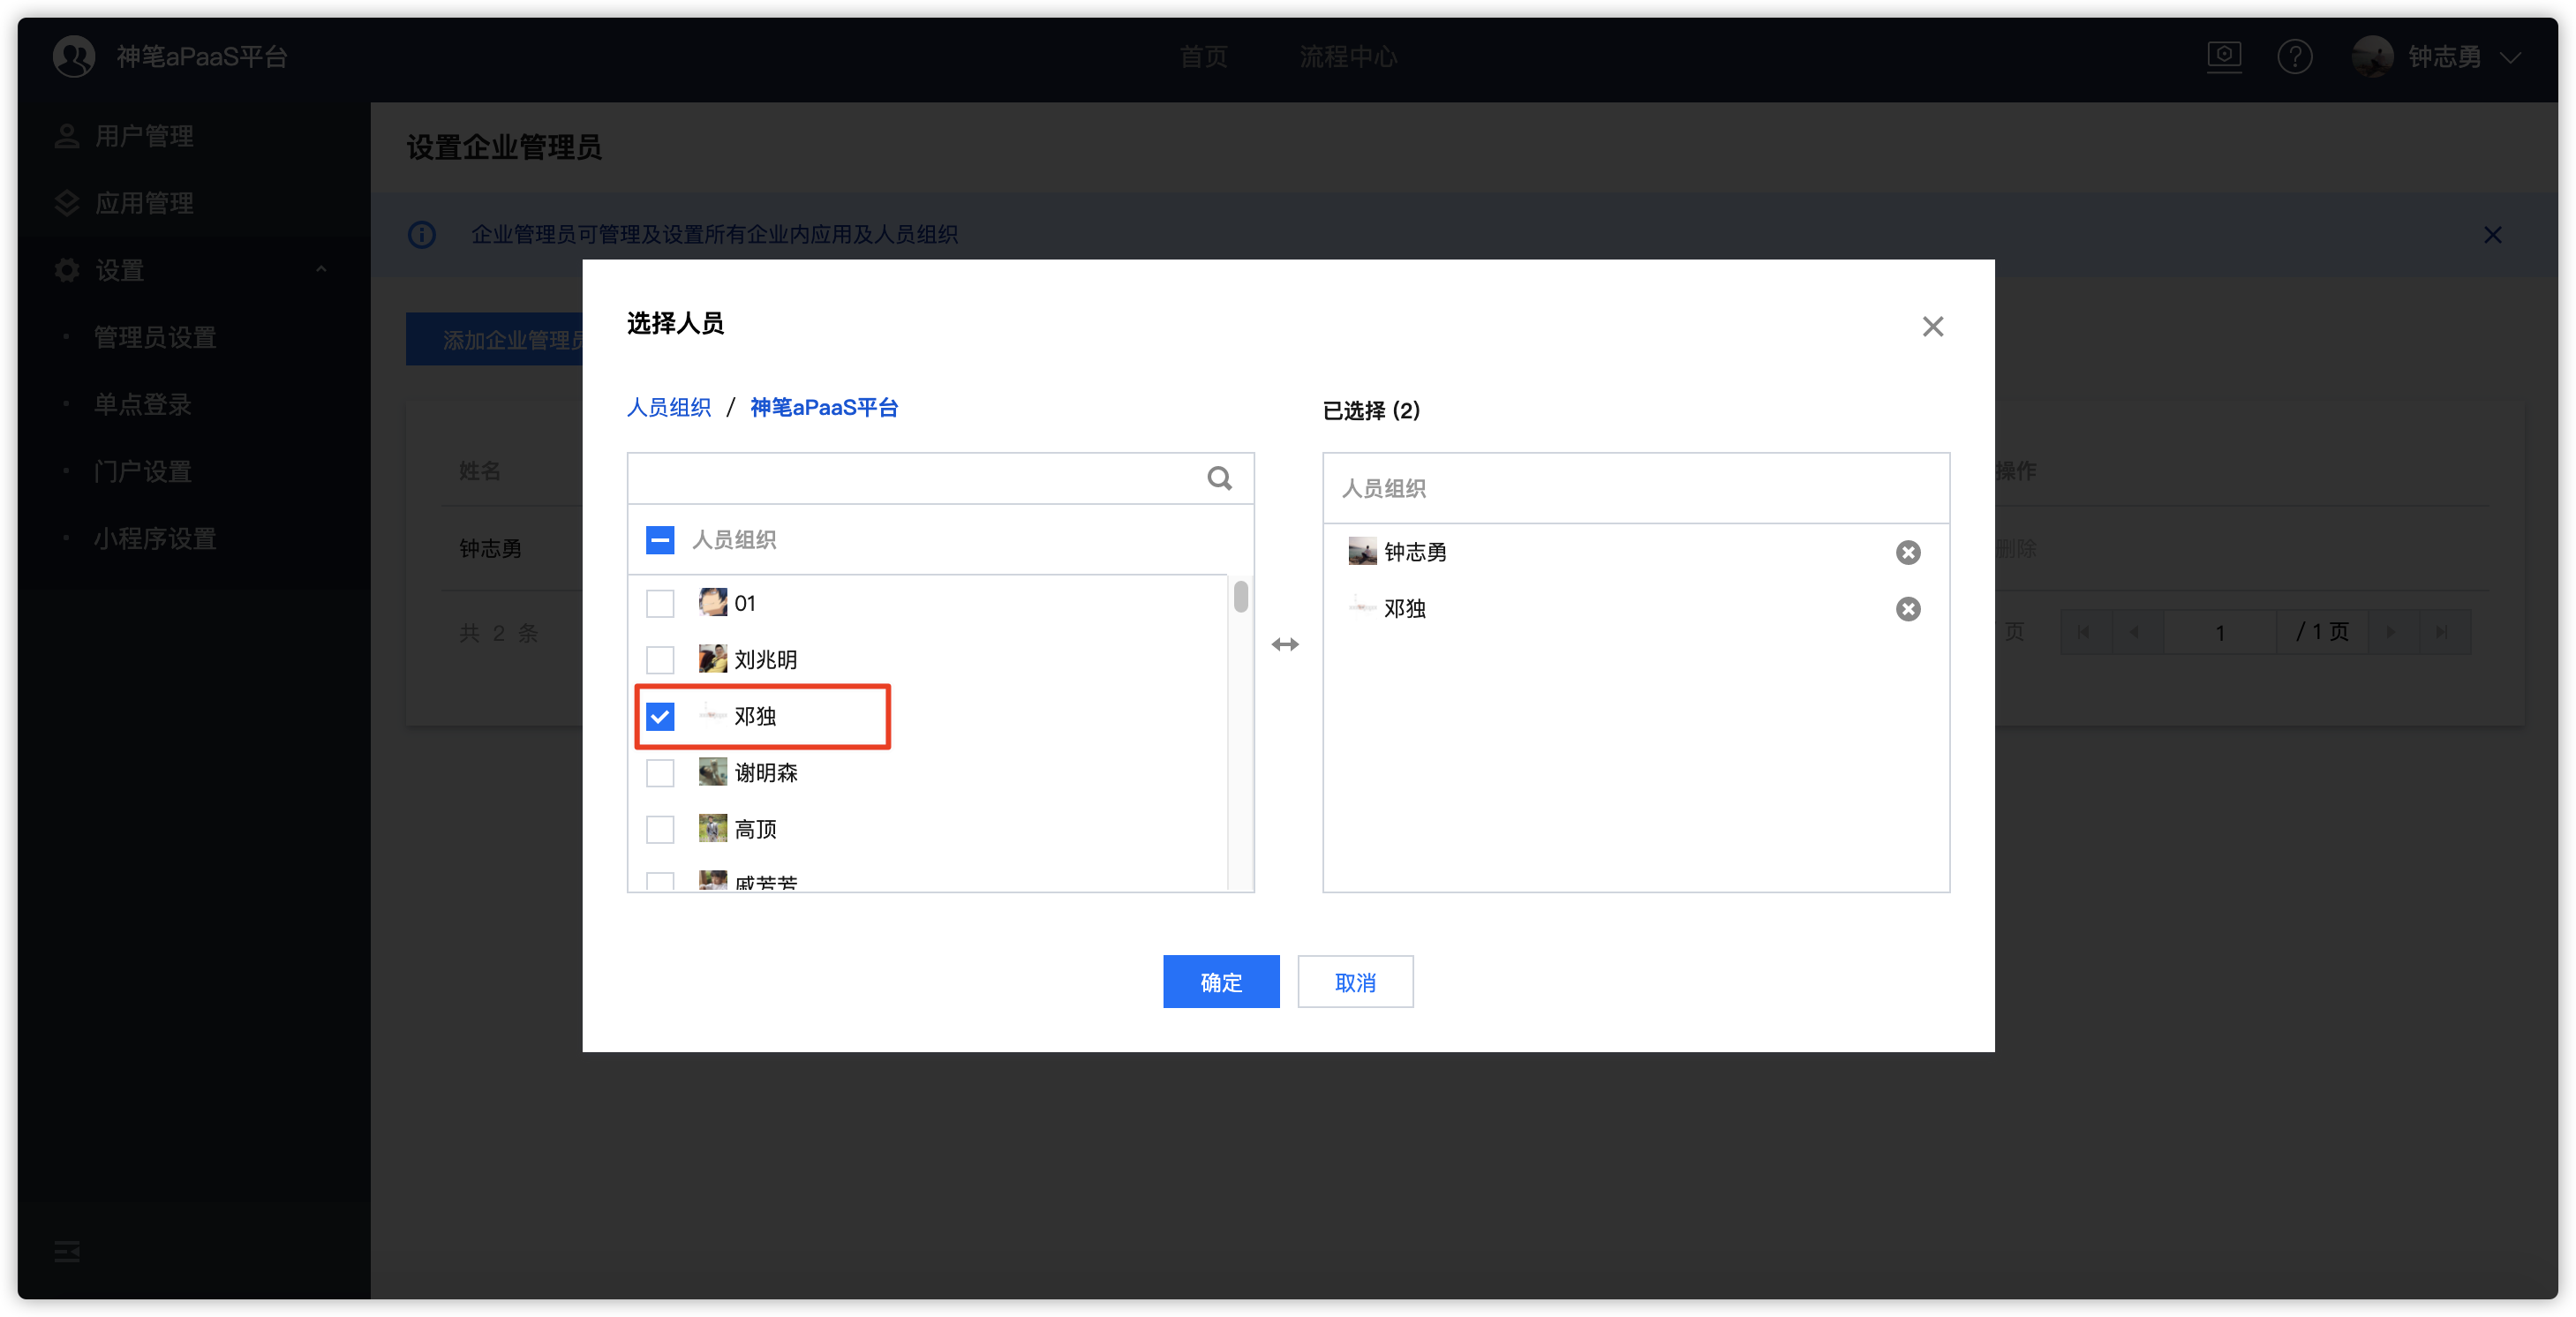The width and height of the screenshot is (2576, 1317).
Task: Click 谢明森's avatar thumbnail
Action: (x=712, y=772)
